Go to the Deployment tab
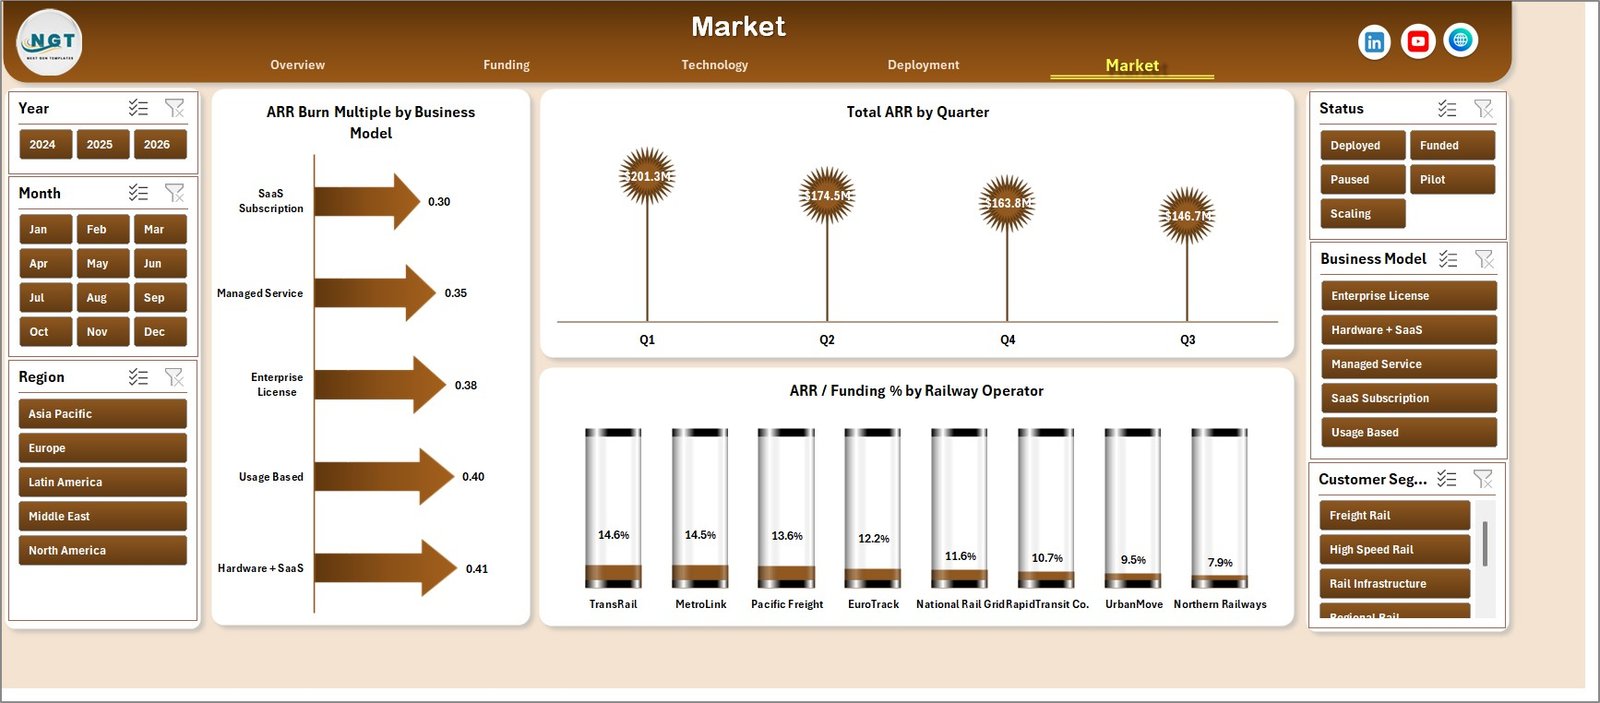 [x=923, y=65]
